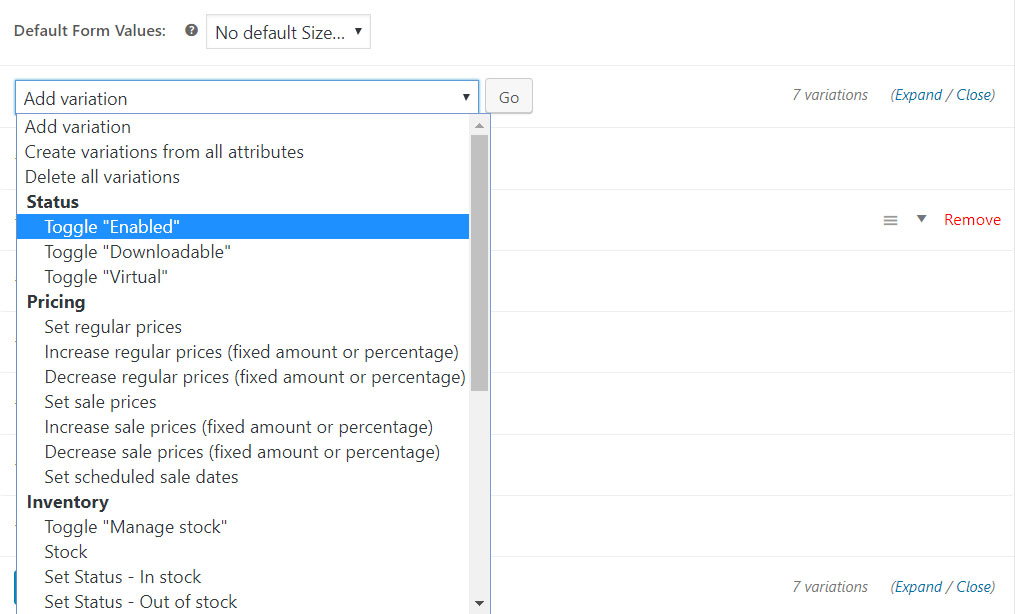Select Toggle "Downloadable" option

(x=243, y=252)
